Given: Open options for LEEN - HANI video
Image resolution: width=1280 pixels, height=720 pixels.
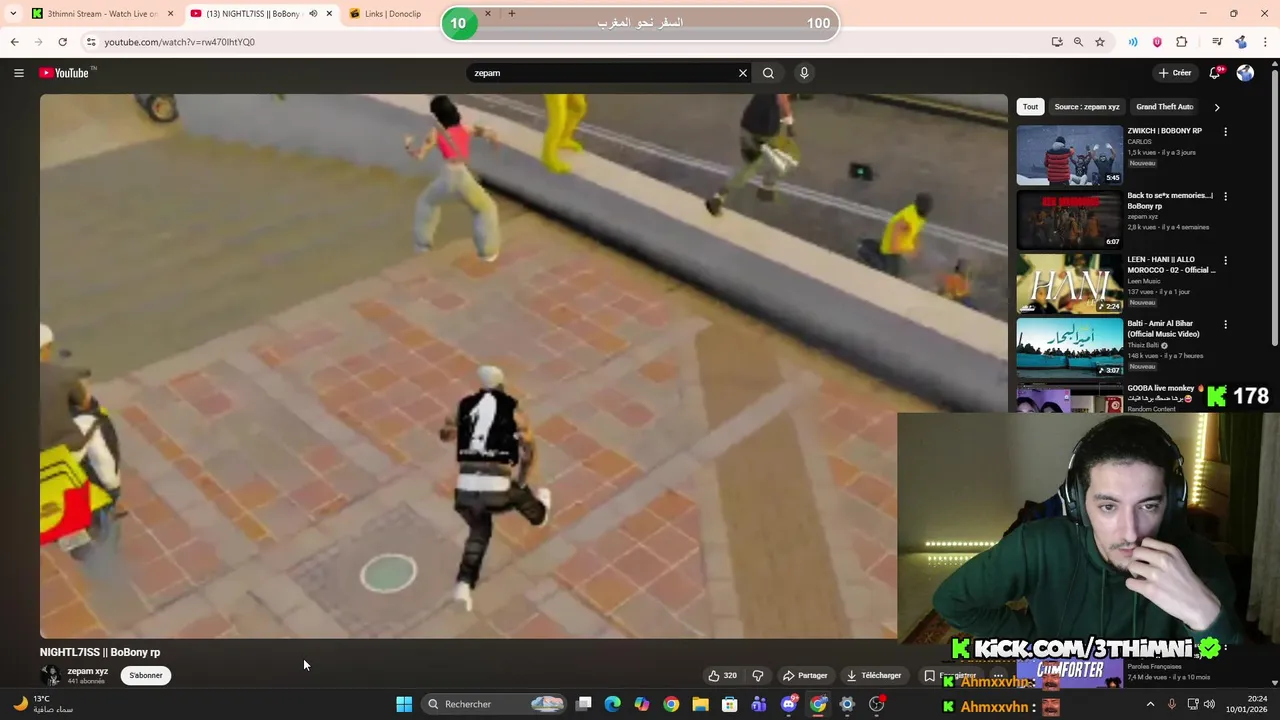Looking at the screenshot, I should (1226, 260).
